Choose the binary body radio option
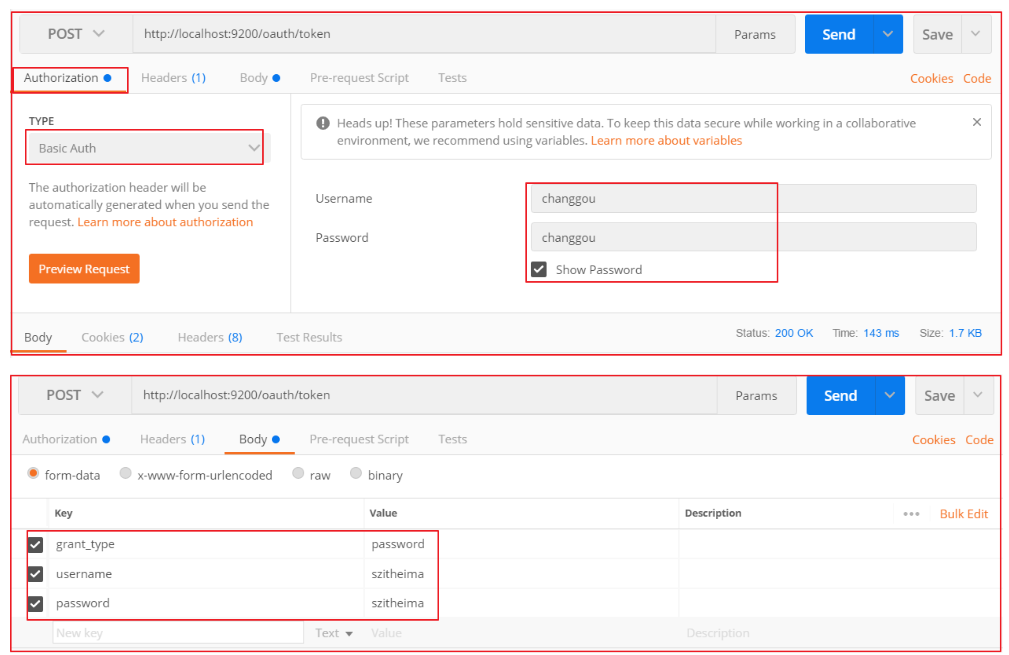1009x655 pixels. click(356, 474)
